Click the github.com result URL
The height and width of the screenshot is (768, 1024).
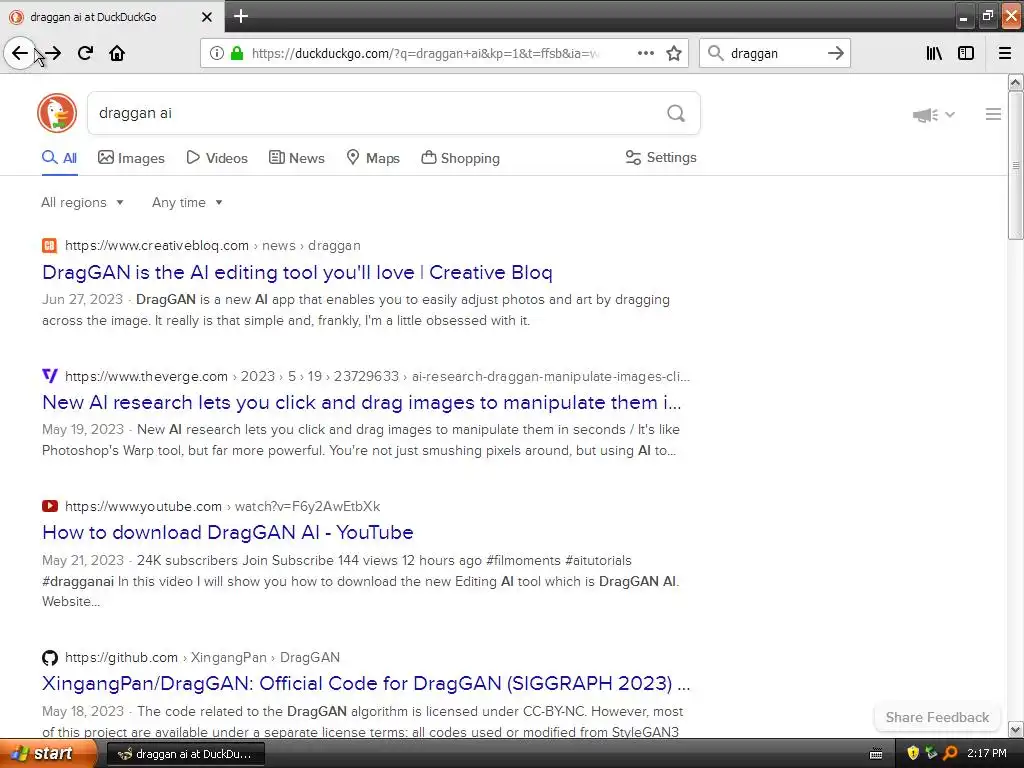(202, 658)
